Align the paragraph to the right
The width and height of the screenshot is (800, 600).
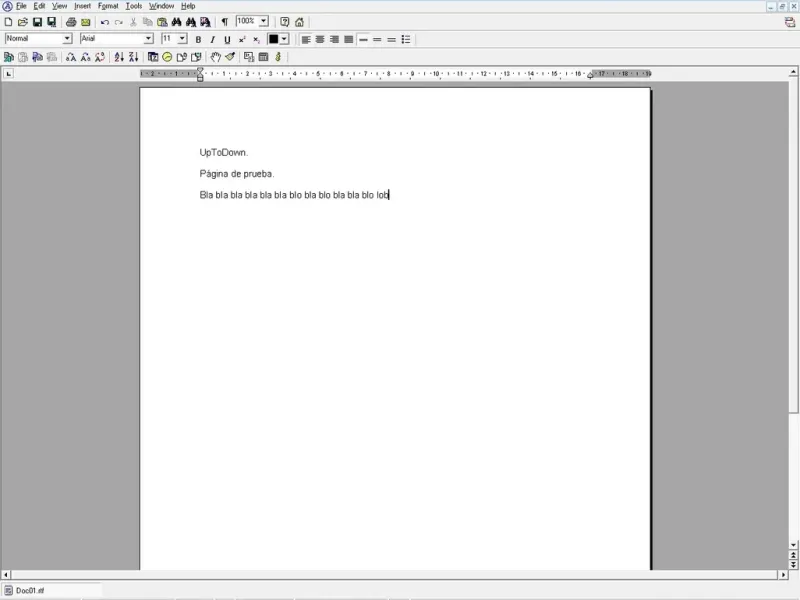tap(334, 39)
